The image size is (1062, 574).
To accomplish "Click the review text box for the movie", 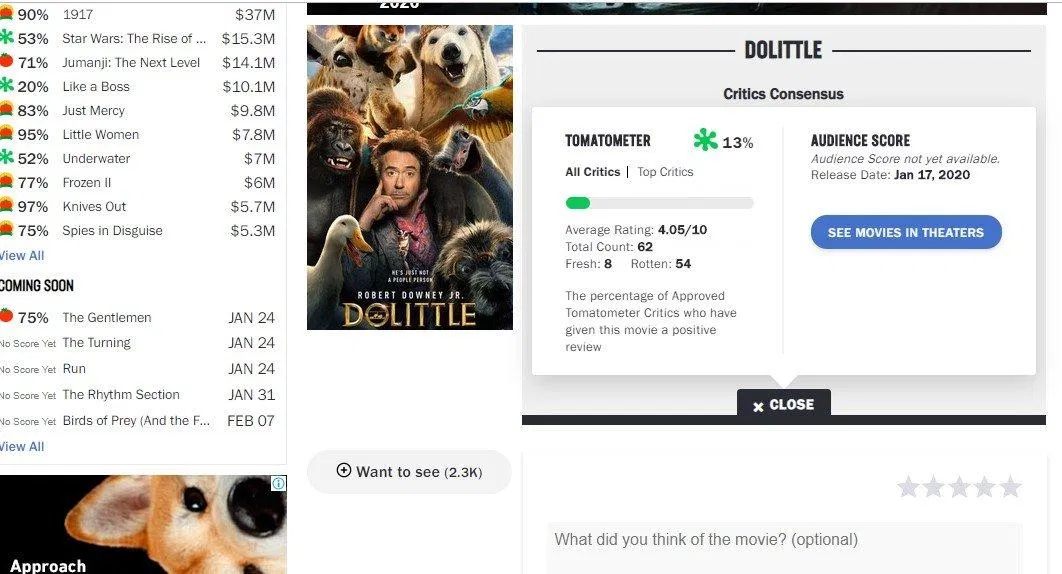I will (x=784, y=548).
